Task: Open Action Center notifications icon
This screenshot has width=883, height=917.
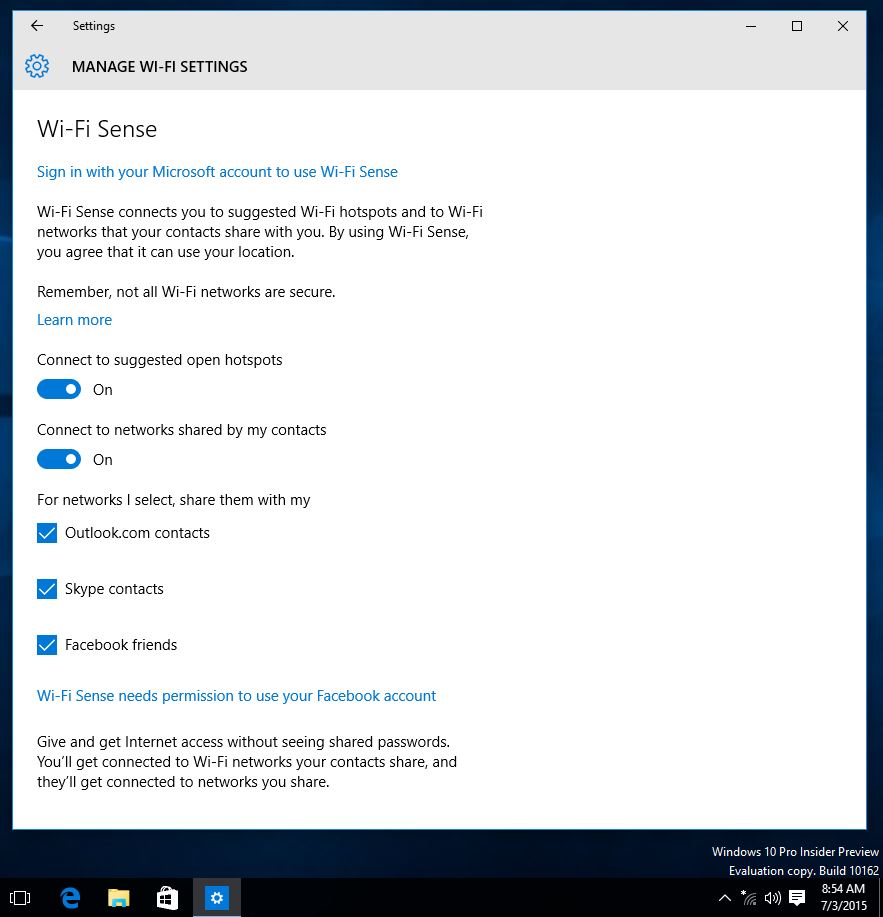Action: point(797,898)
